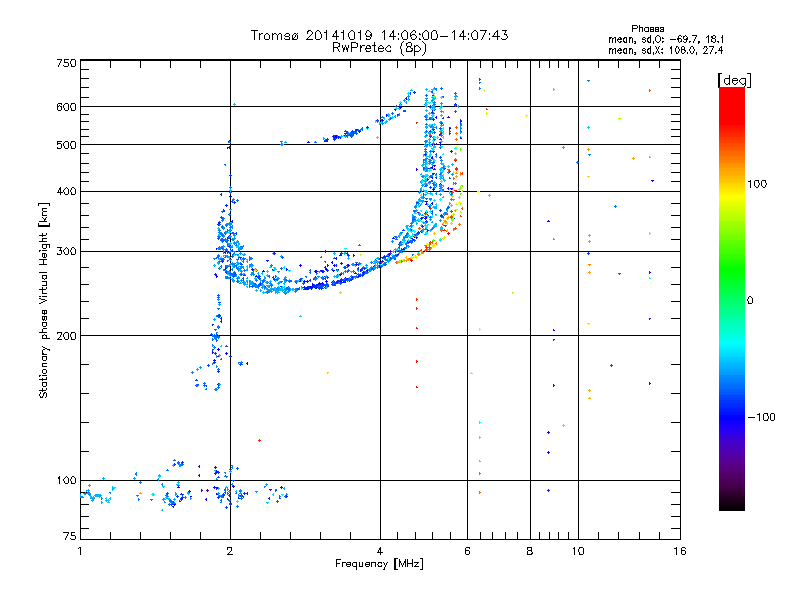Select the 'RwPretec (8p)' subtitle text
The height and width of the screenshot is (600, 800).
pyautogui.click(x=379, y=48)
